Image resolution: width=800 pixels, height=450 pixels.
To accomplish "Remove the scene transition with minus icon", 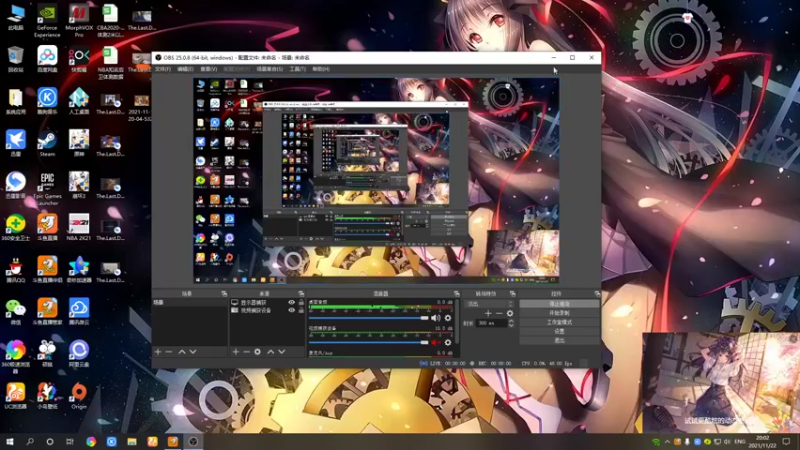I will 499,313.
